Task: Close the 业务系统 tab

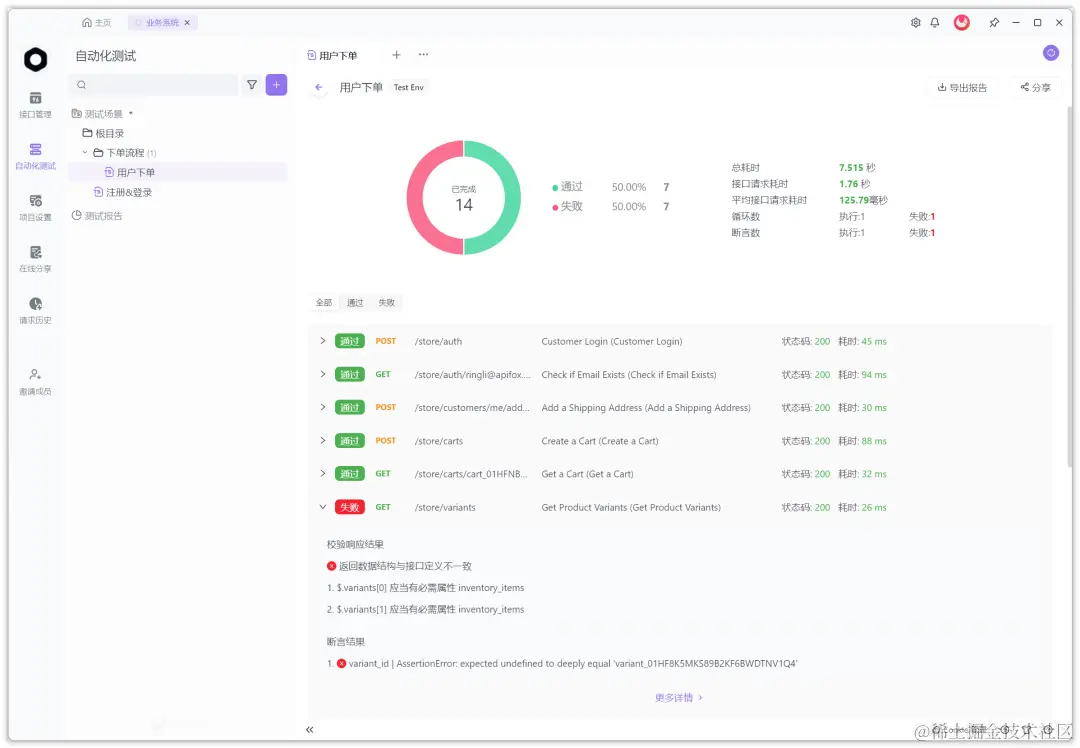Action: [x=187, y=23]
